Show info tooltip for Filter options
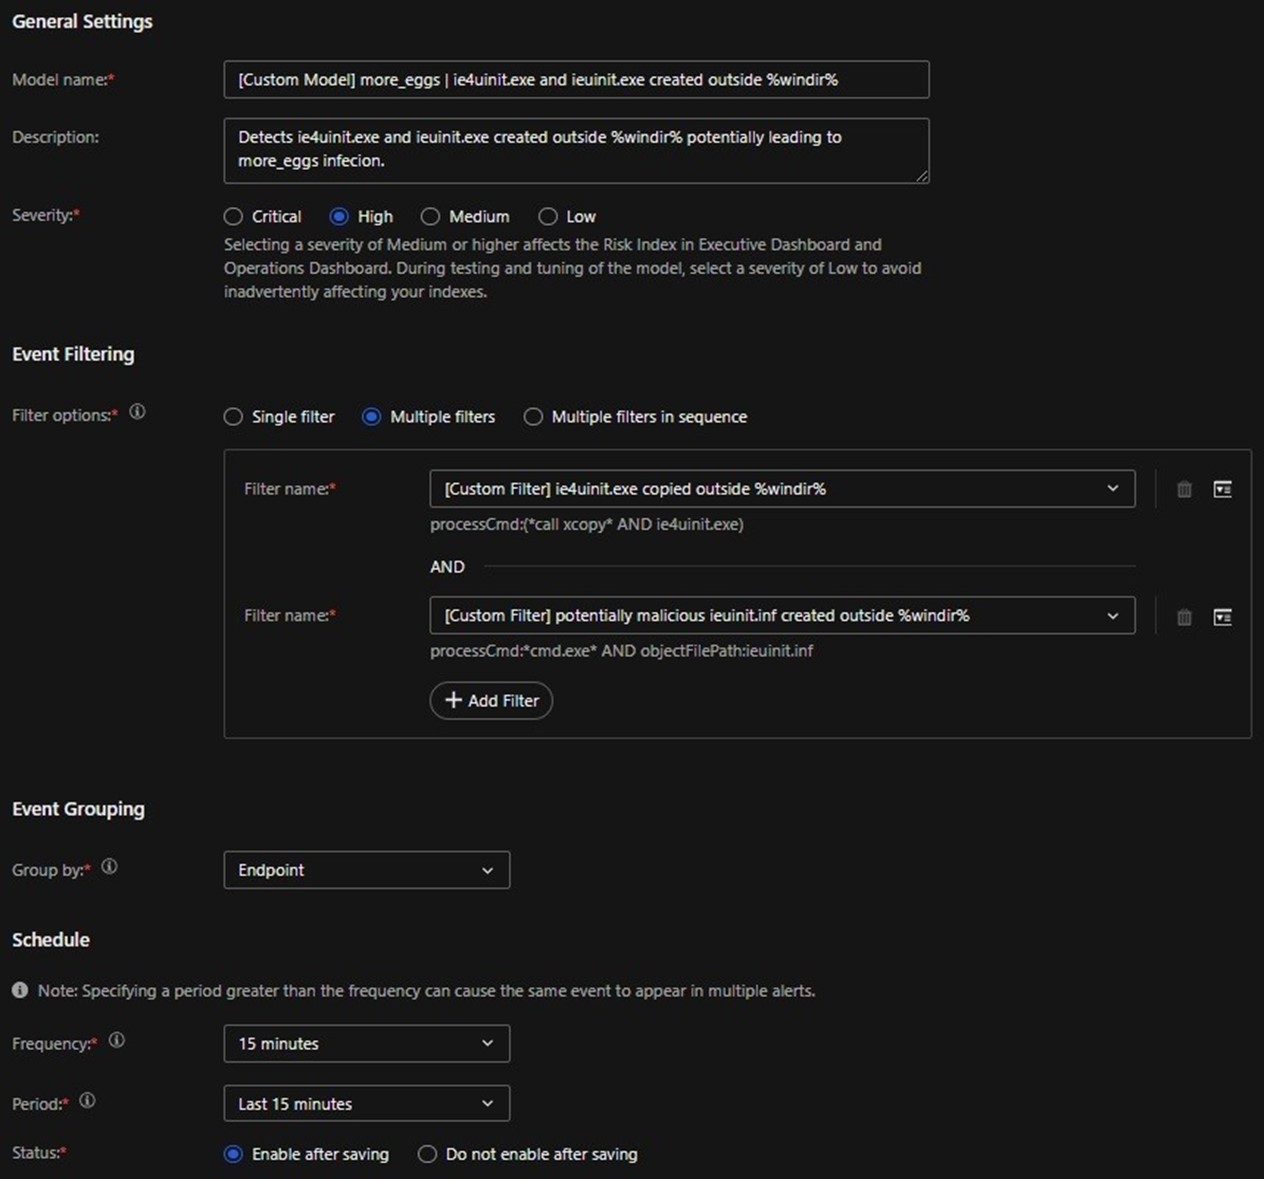Viewport: 1264px width, 1179px height. click(x=137, y=412)
